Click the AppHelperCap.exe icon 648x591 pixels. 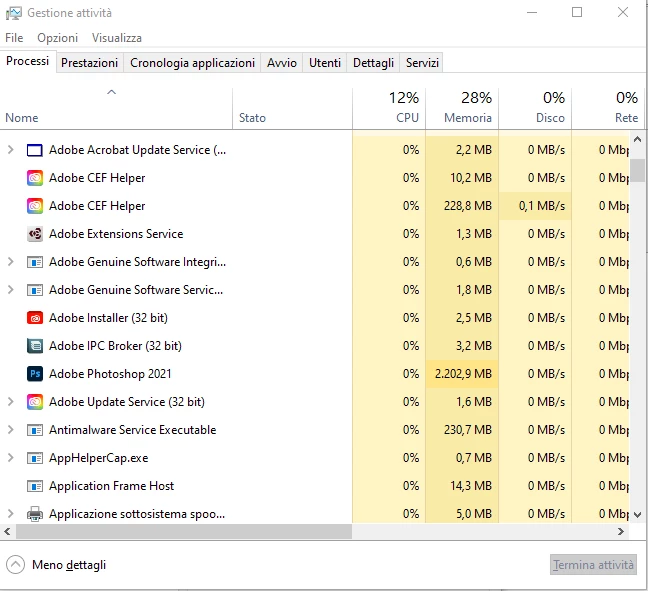pyautogui.click(x=35, y=458)
